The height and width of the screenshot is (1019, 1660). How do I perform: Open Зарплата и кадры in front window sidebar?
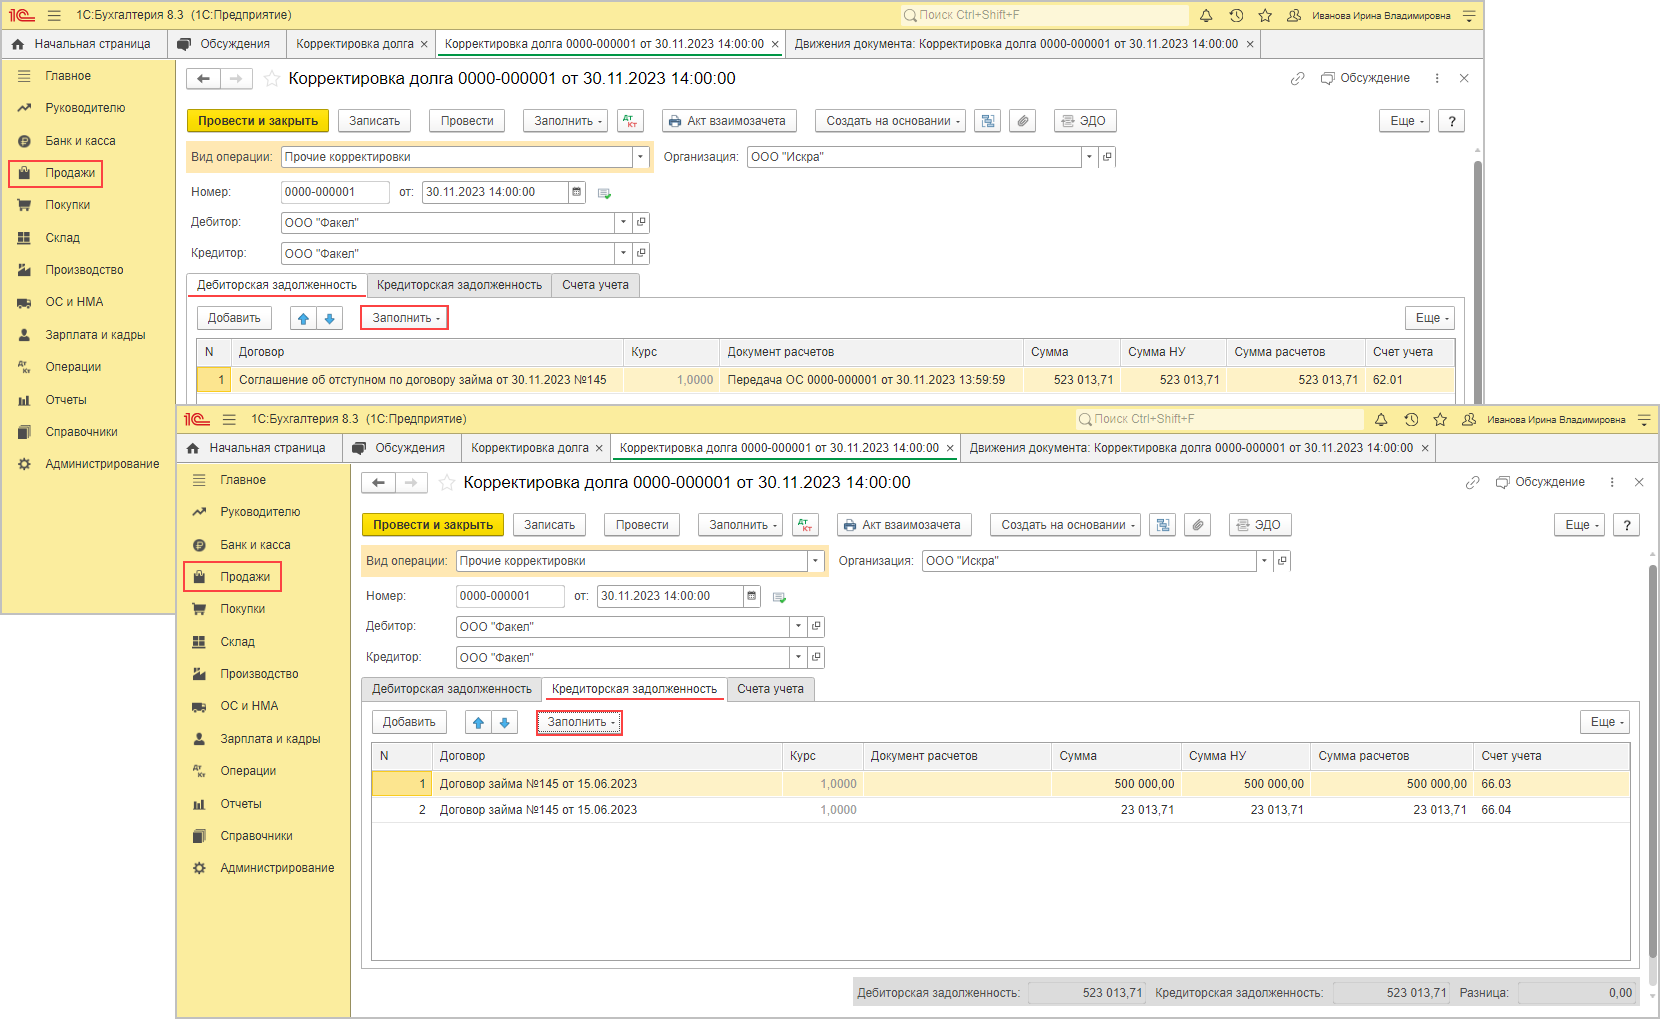click(x=270, y=739)
